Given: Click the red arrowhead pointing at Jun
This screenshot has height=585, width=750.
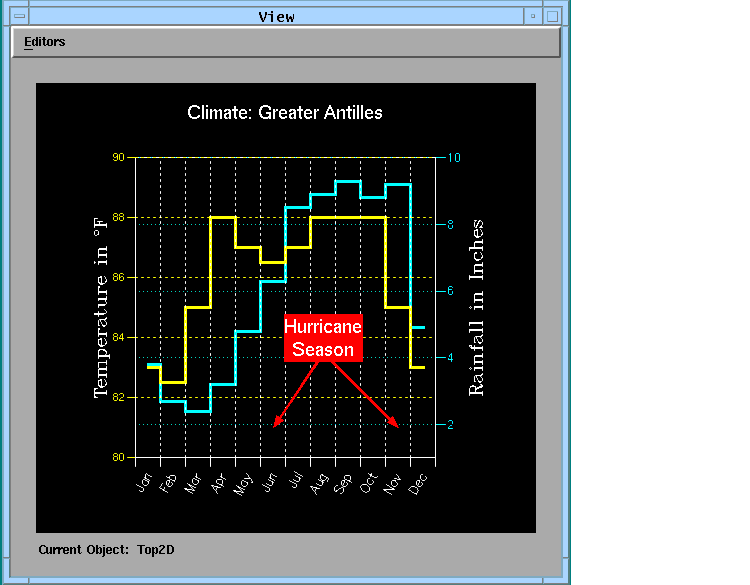Looking at the screenshot, I should (277, 423).
